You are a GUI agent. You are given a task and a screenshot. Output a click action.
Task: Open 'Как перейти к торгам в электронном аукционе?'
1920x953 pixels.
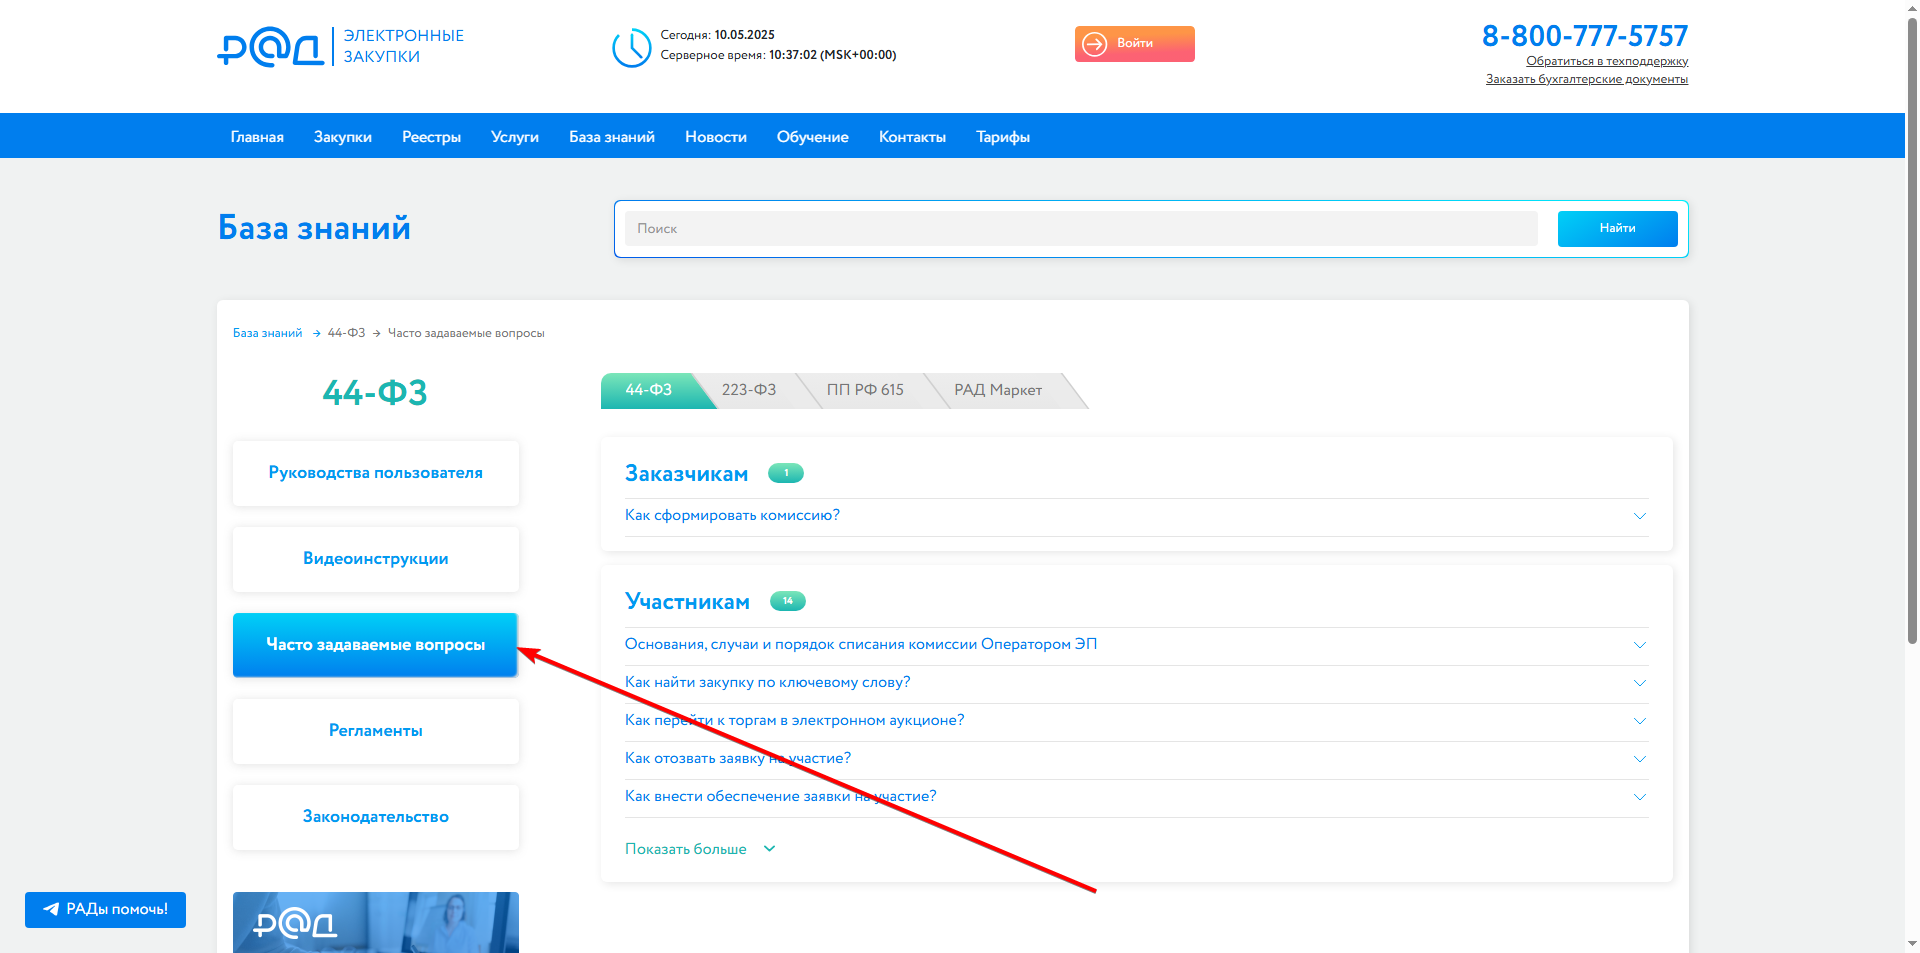point(794,720)
